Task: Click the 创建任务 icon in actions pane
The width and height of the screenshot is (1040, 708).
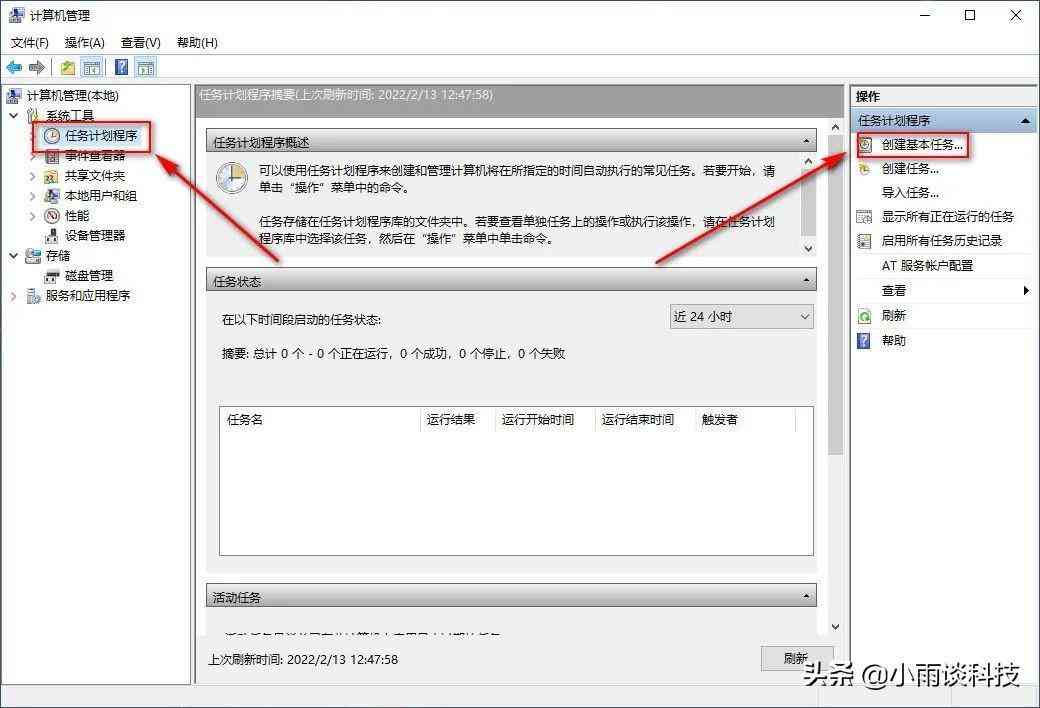Action: (x=864, y=169)
